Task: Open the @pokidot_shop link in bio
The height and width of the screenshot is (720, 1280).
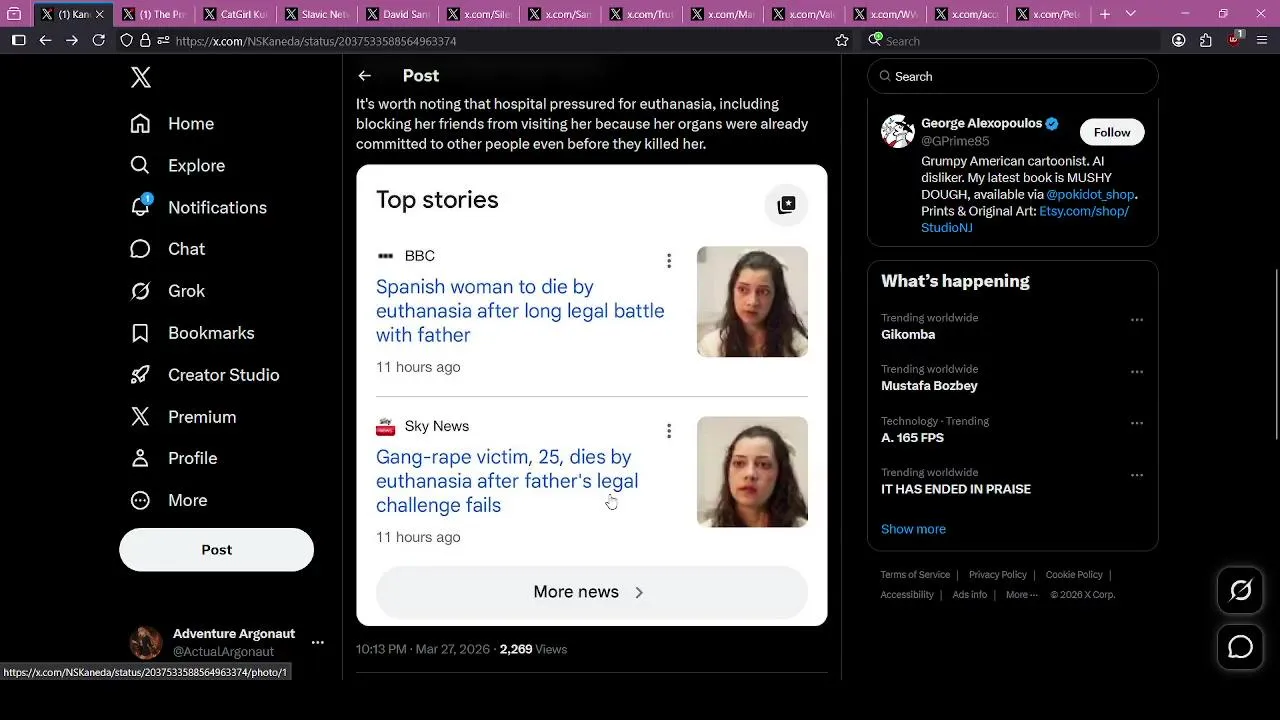Action: (x=1090, y=195)
